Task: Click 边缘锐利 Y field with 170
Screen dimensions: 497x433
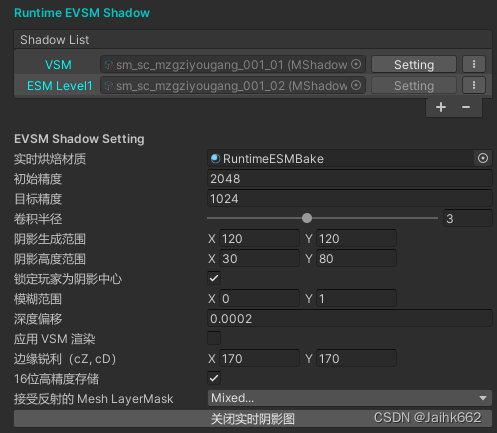Action: 356,359
